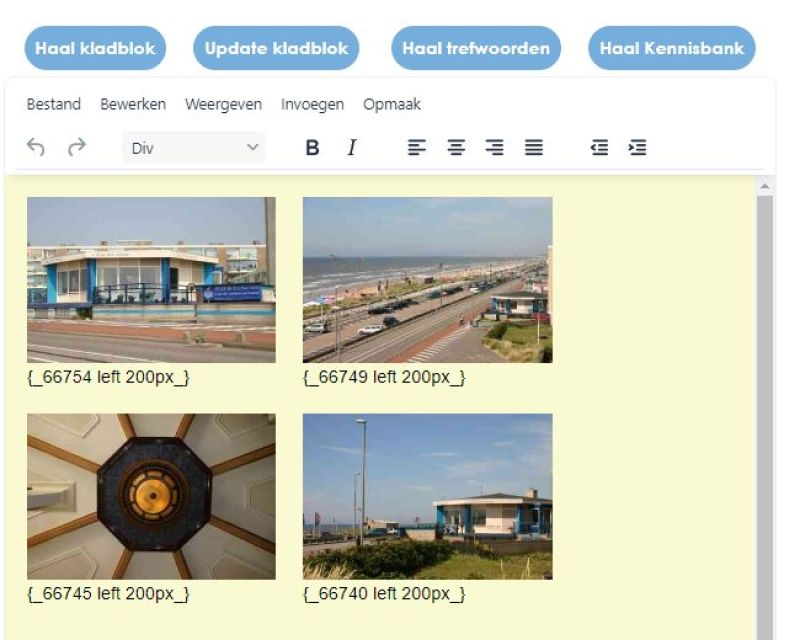Open the Bewerken menu

(133, 104)
